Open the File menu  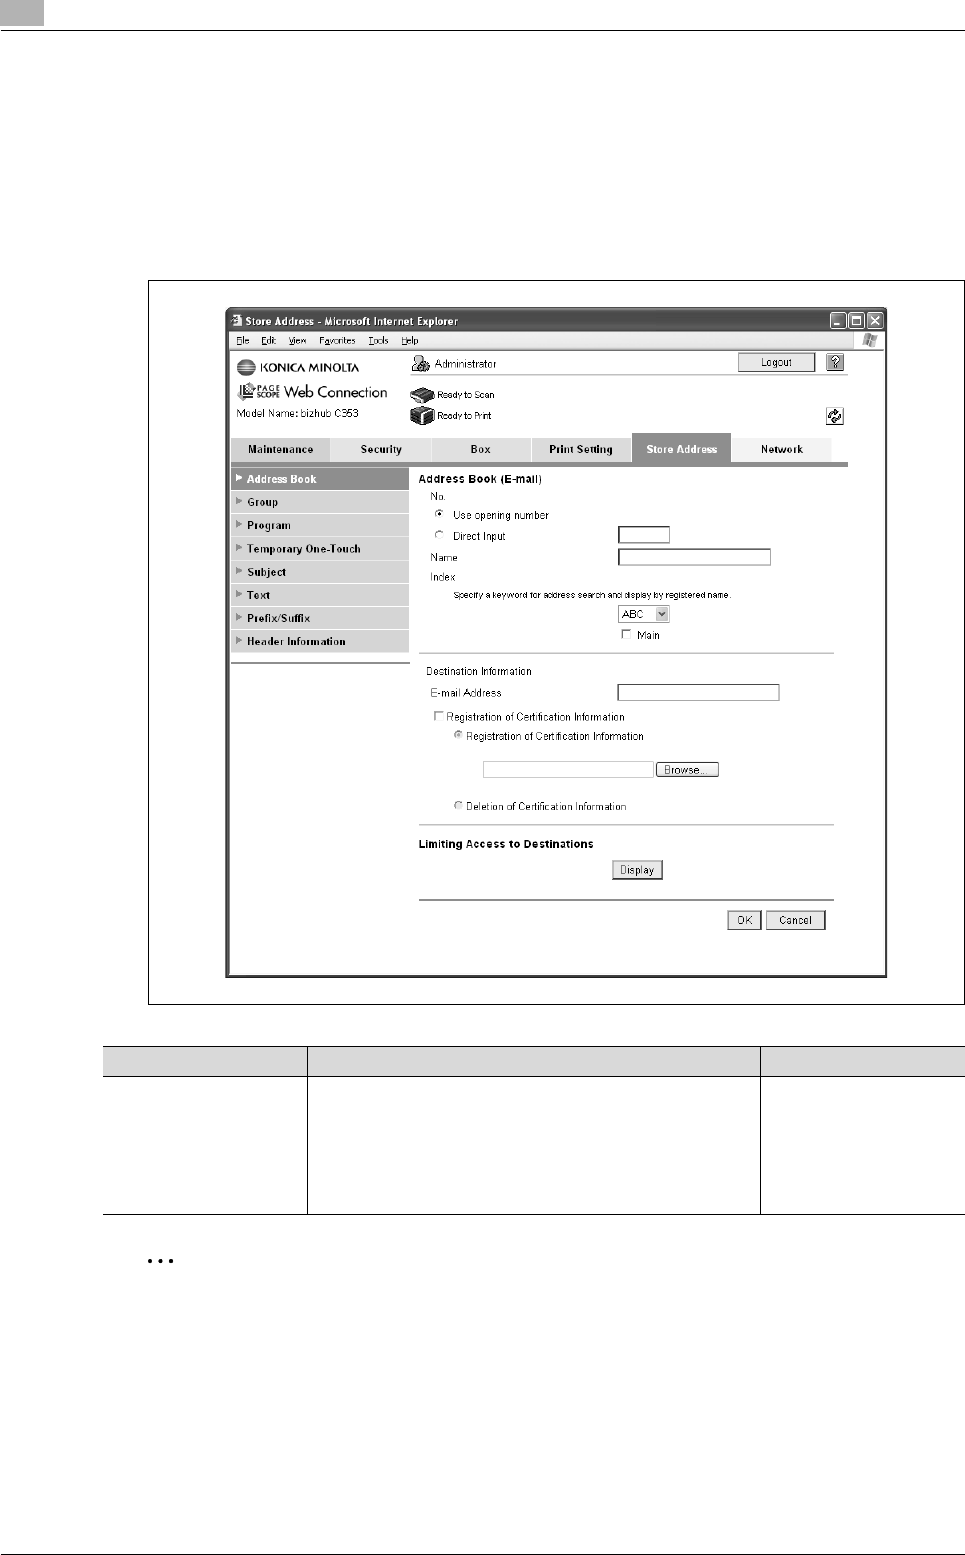(x=243, y=340)
